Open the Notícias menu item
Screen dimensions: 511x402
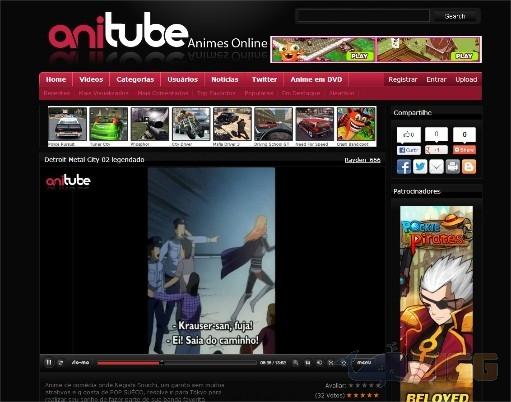pos(225,80)
